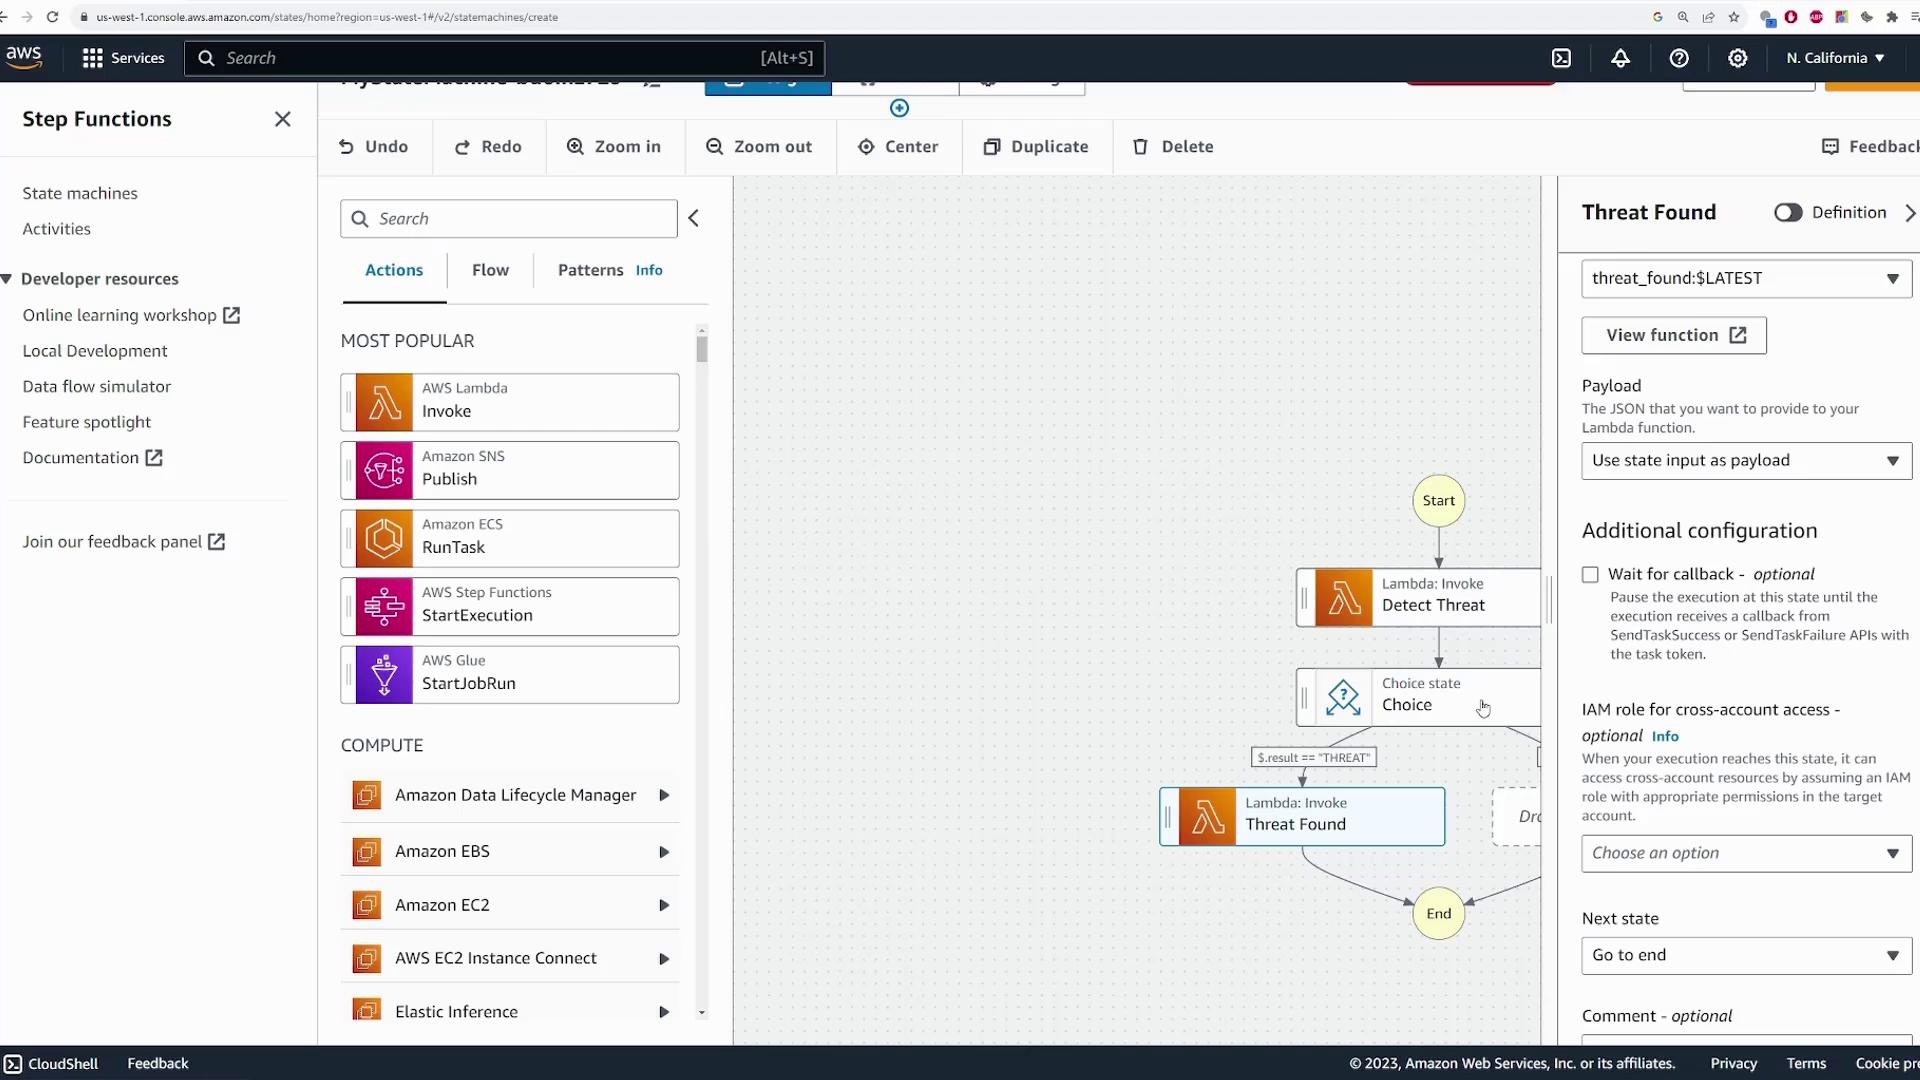
Task: Center the workflow canvas
Action: pyautogui.click(x=898, y=146)
